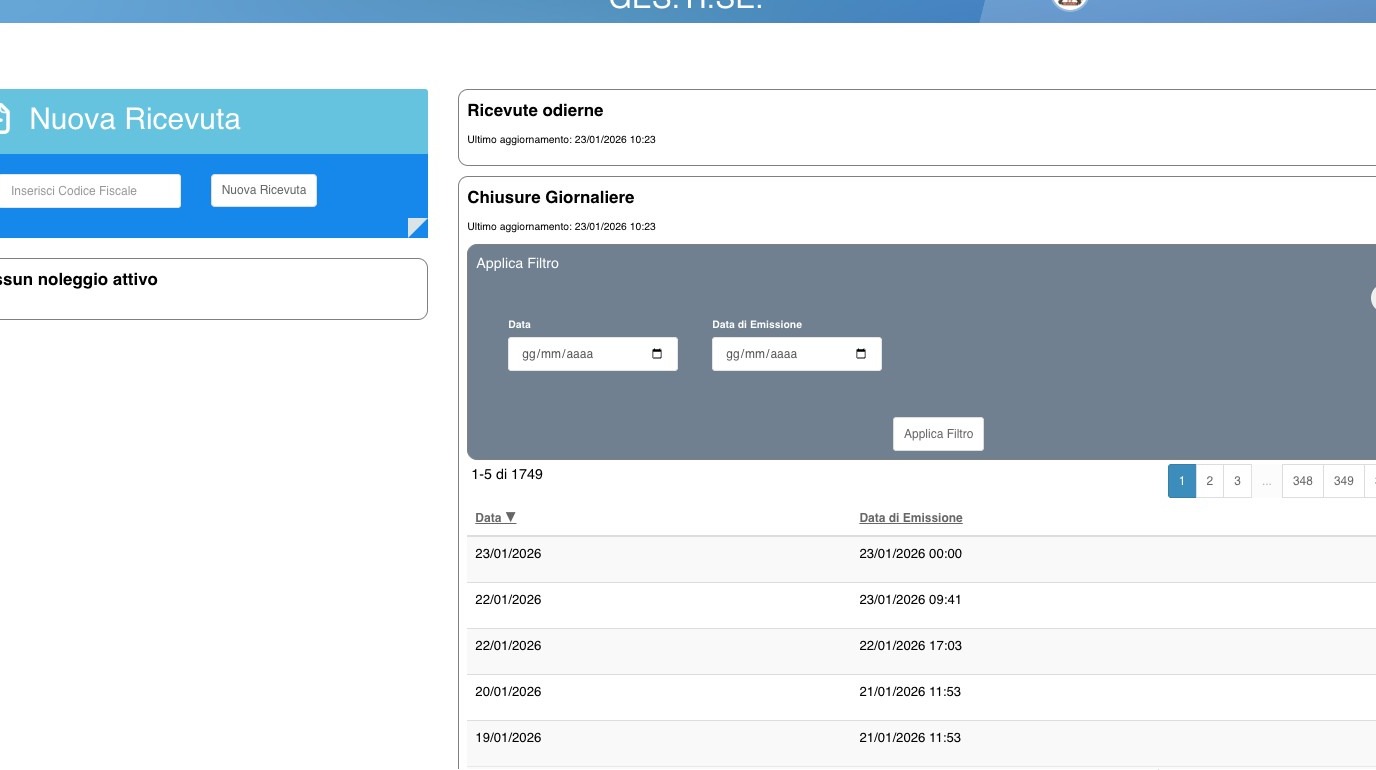Go to page 3 of results
Image resolution: width=1376 pixels, height=770 pixels.
(1237, 481)
